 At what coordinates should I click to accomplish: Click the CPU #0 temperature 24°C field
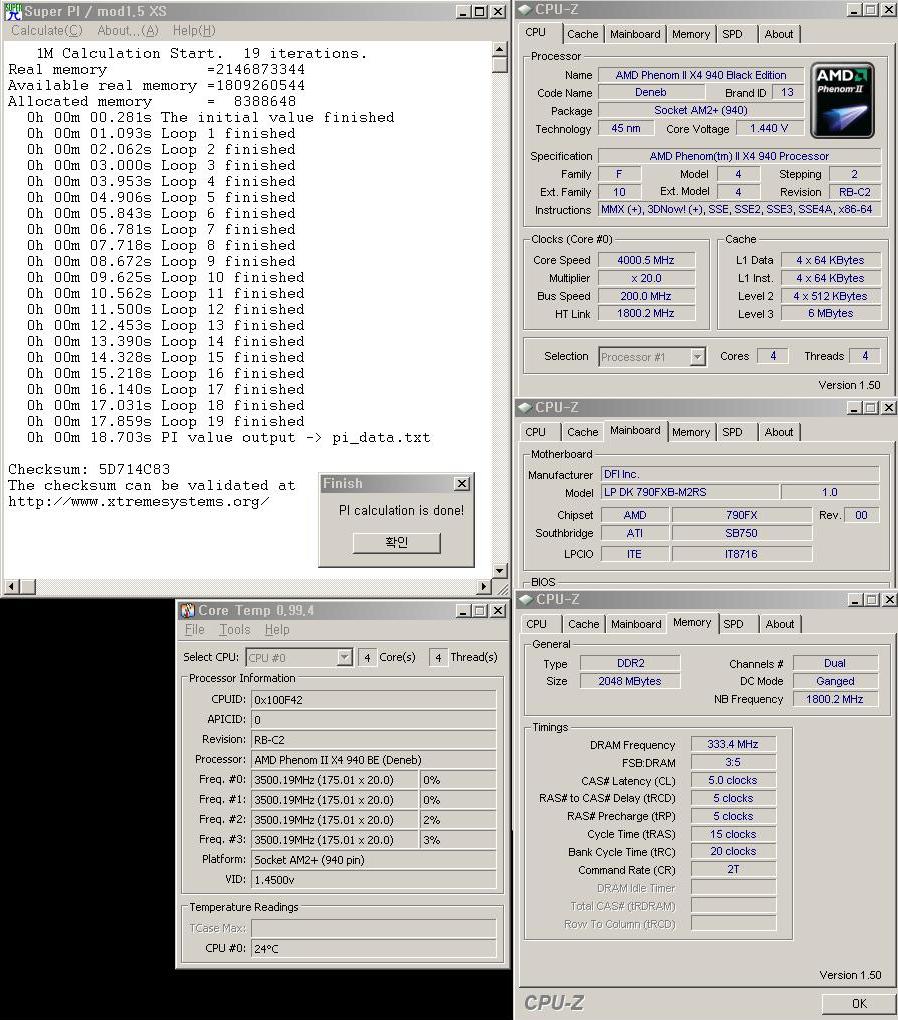[x=374, y=948]
